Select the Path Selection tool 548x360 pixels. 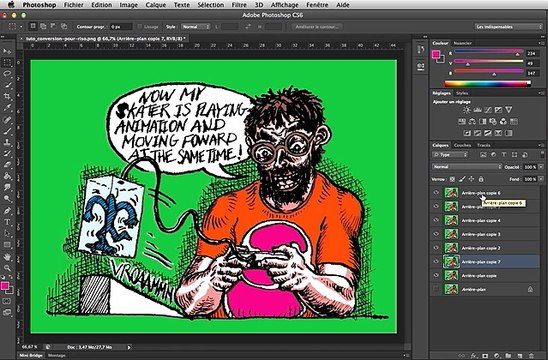7,233
